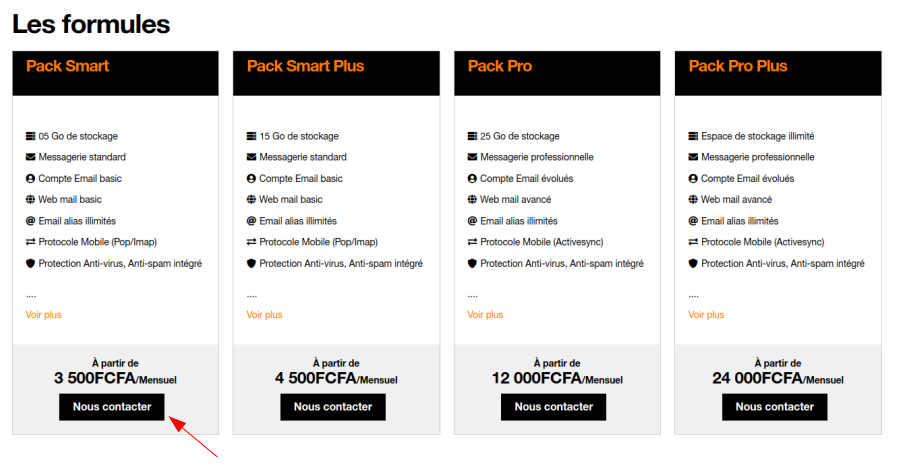Show more features for Pack Pro
The width and height of the screenshot is (910, 470).
486,314
